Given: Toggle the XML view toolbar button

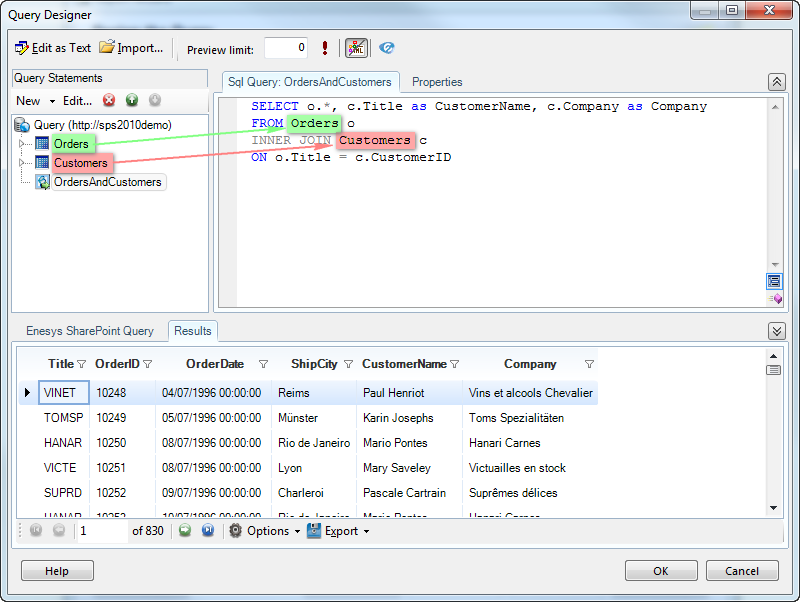Looking at the screenshot, I should pos(356,48).
